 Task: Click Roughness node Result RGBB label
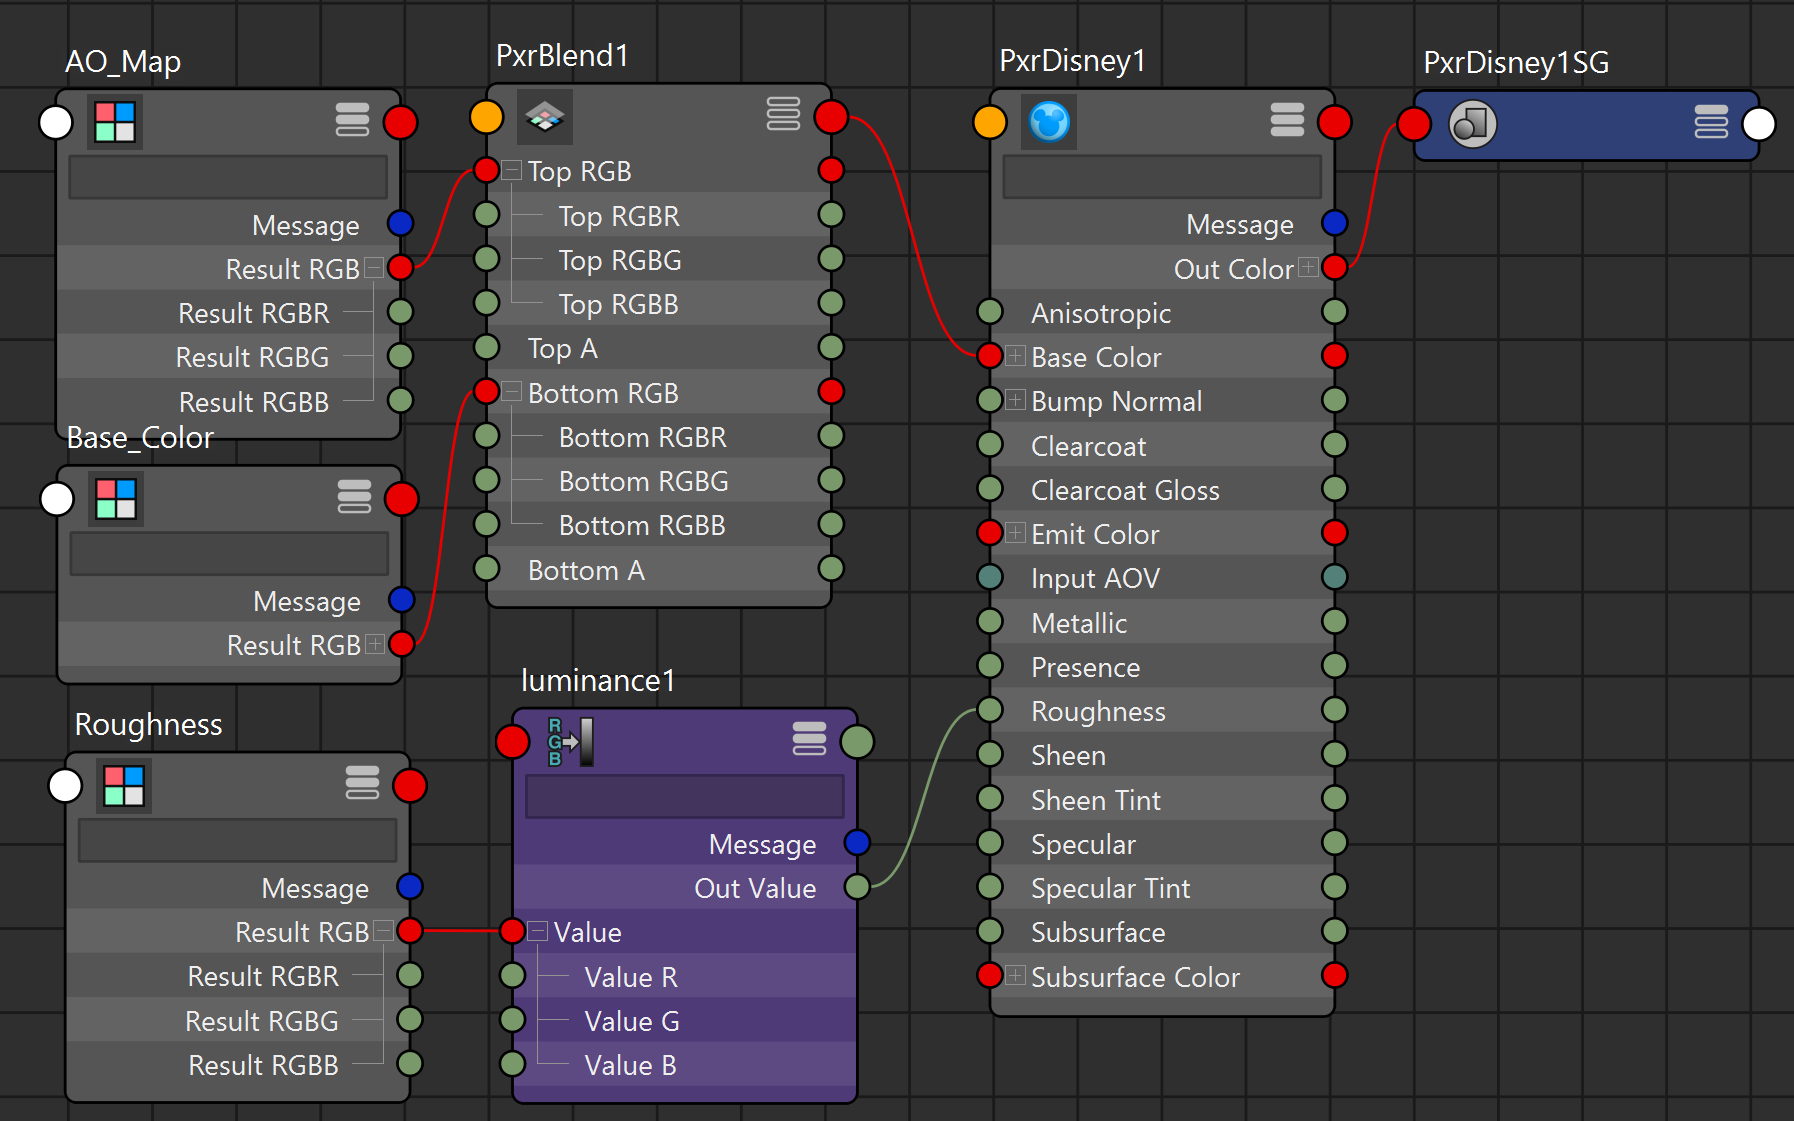pyautogui.click(x=264, y=1065)
